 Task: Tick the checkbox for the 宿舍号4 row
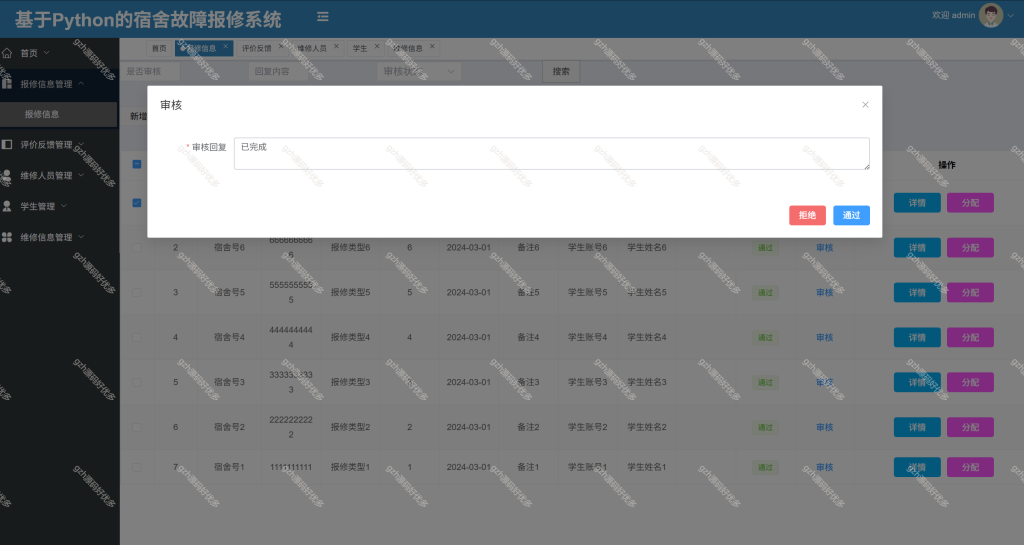136,337
